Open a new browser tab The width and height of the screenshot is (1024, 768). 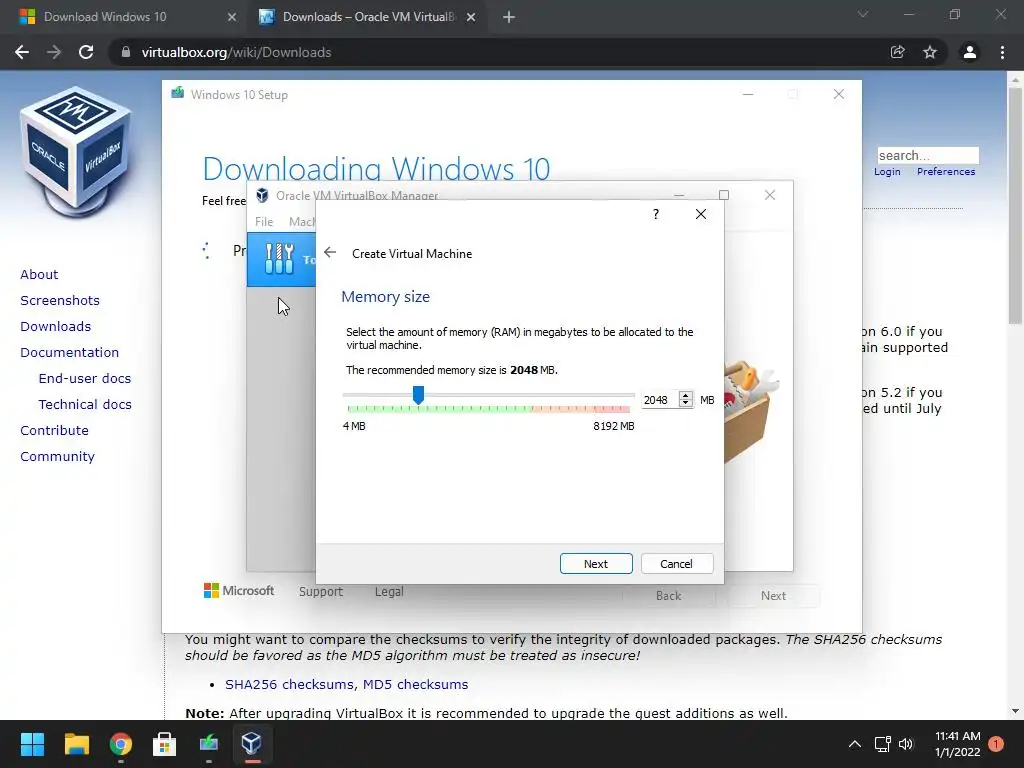[509, 17]
